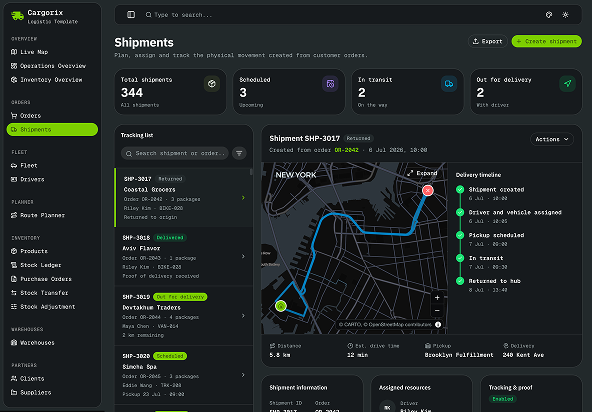The height and width of the screenshot is (412, 592).
Task: Click the Total shipments card icon
Action: point(212,84)
